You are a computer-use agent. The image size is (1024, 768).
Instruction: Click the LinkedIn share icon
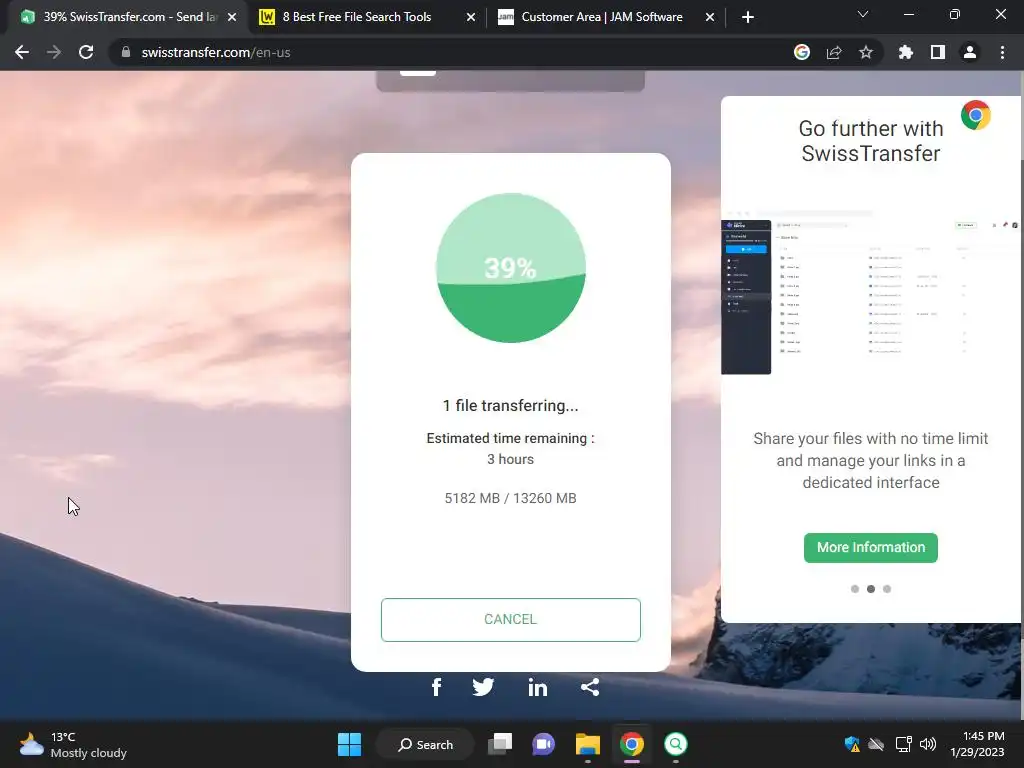click(x=537, y=687)
